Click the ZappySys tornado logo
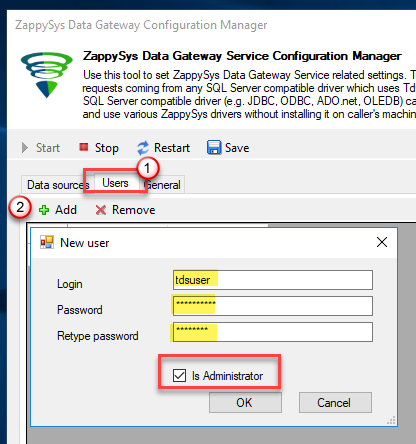 click(47, 75)
